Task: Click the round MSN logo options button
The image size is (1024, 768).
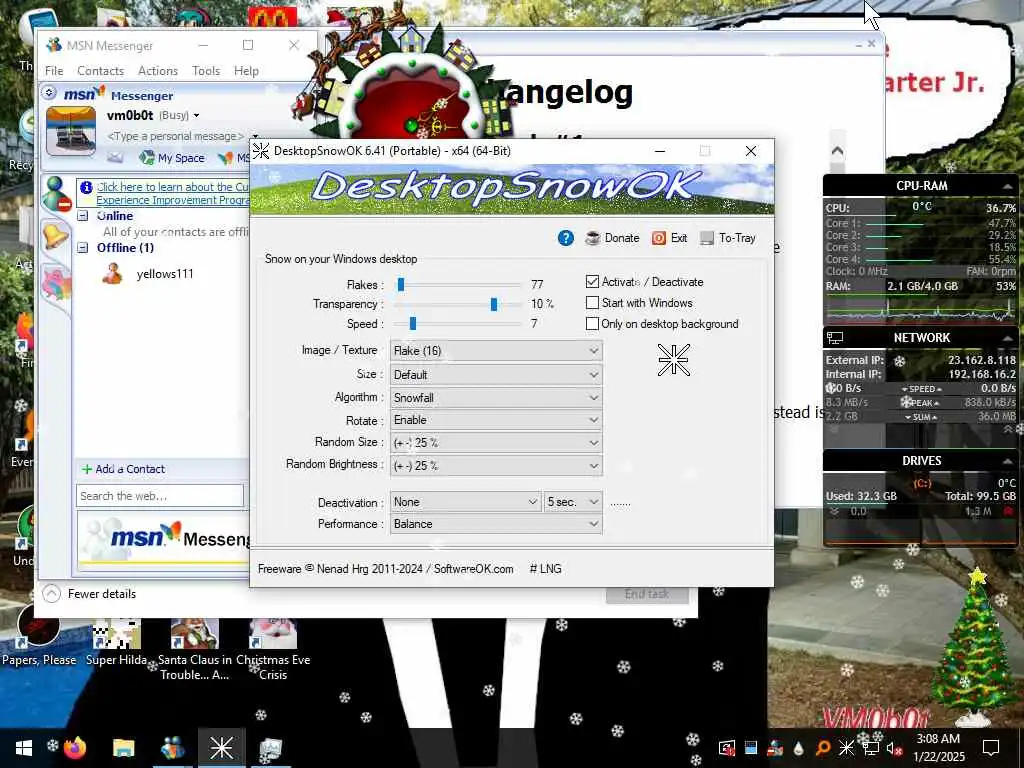Action: click(x=50, y=93)
